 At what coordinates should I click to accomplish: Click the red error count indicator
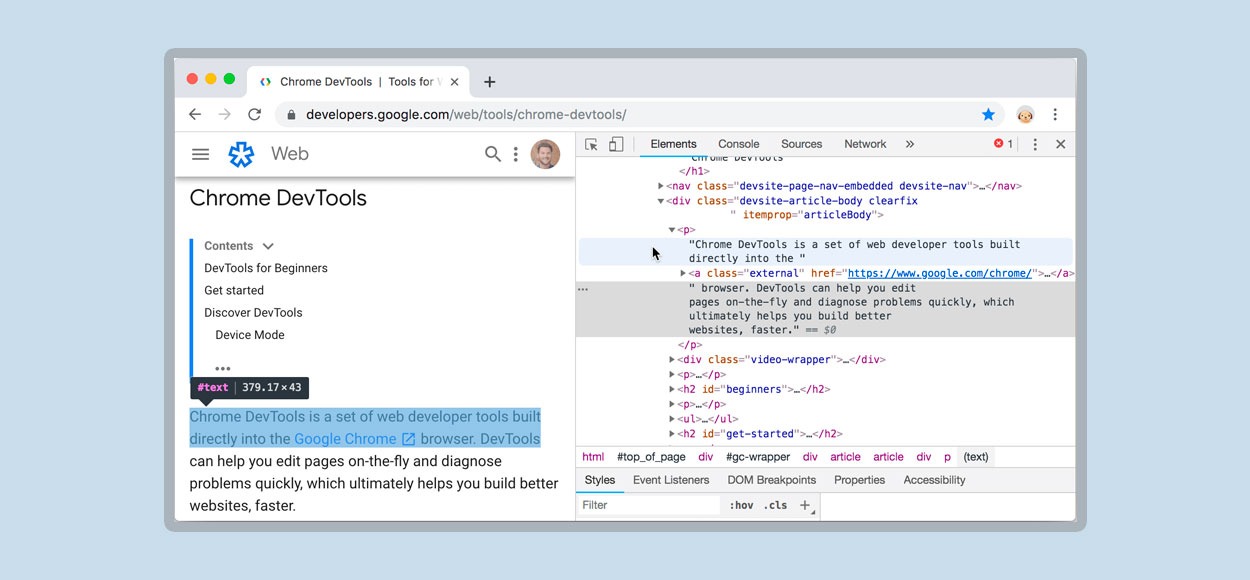(1003, 144)
